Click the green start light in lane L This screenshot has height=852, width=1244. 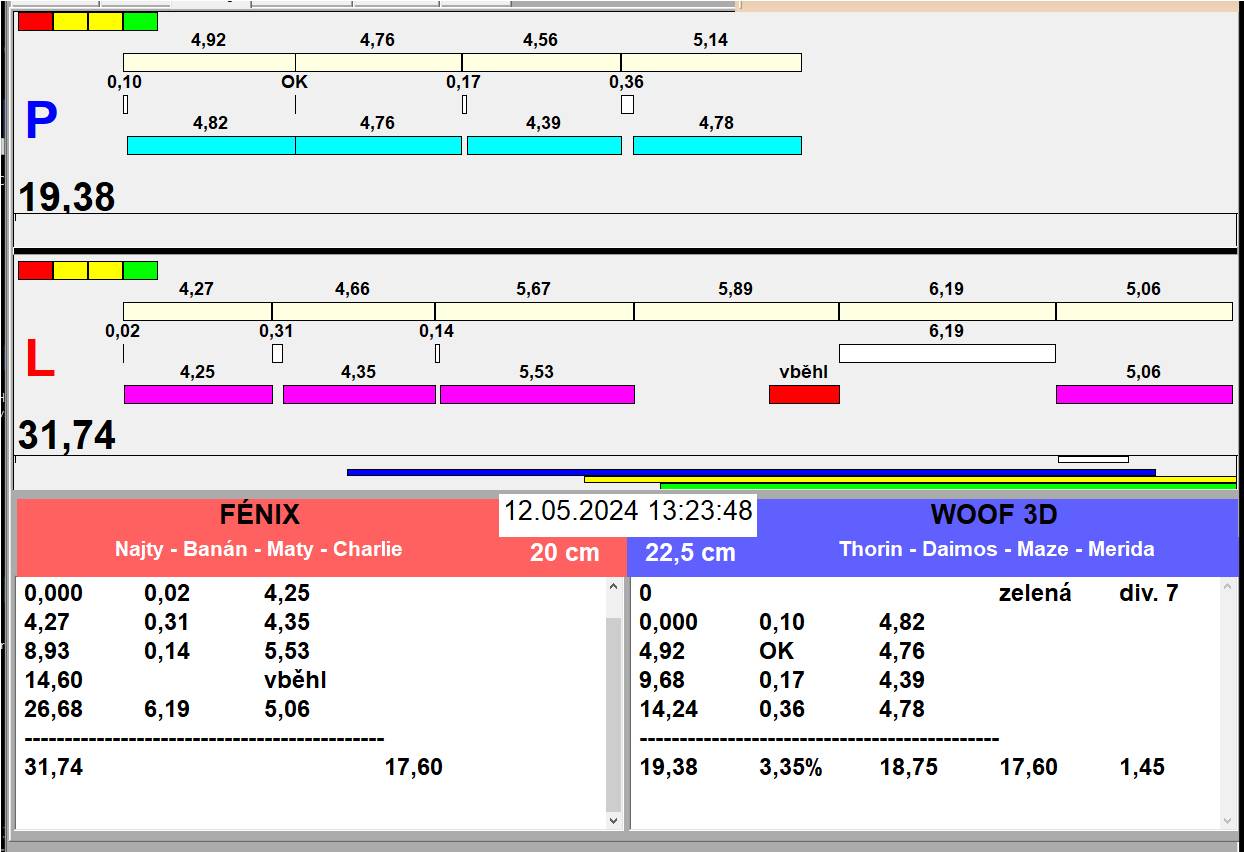(x=141, y=270)
